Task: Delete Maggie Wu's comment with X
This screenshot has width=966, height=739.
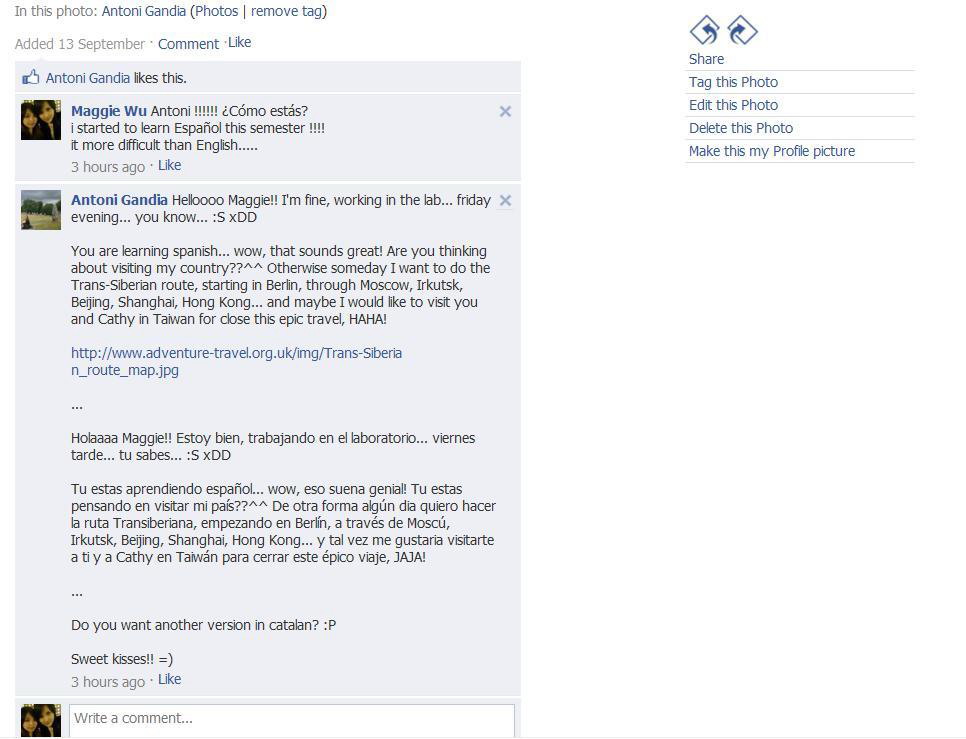Action: click(x=505, y=111)
